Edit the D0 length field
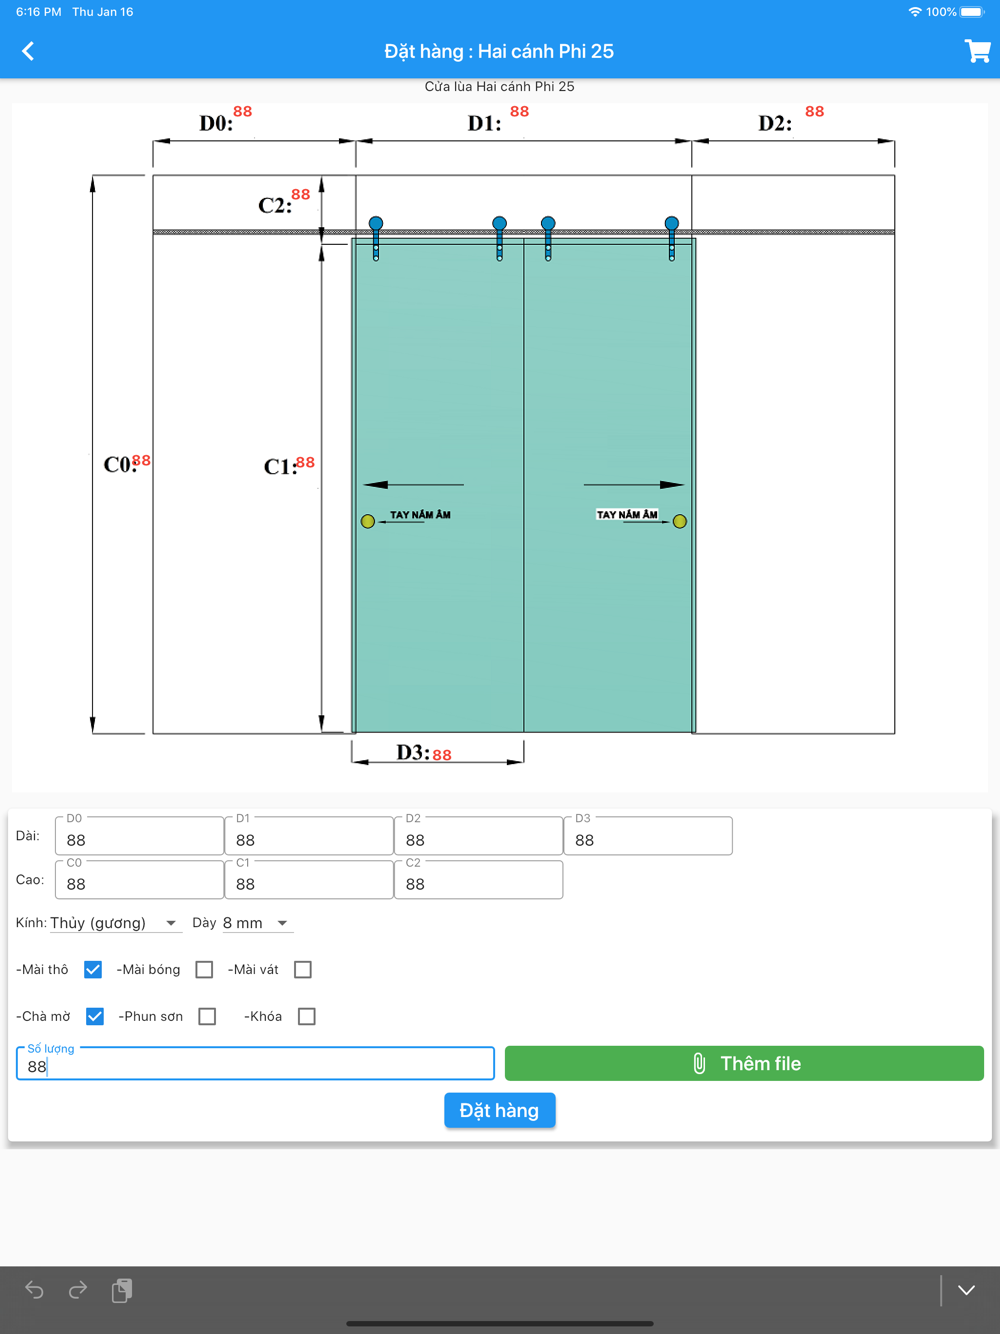This screenshot has height=1334, width=1000. [139, 836]
